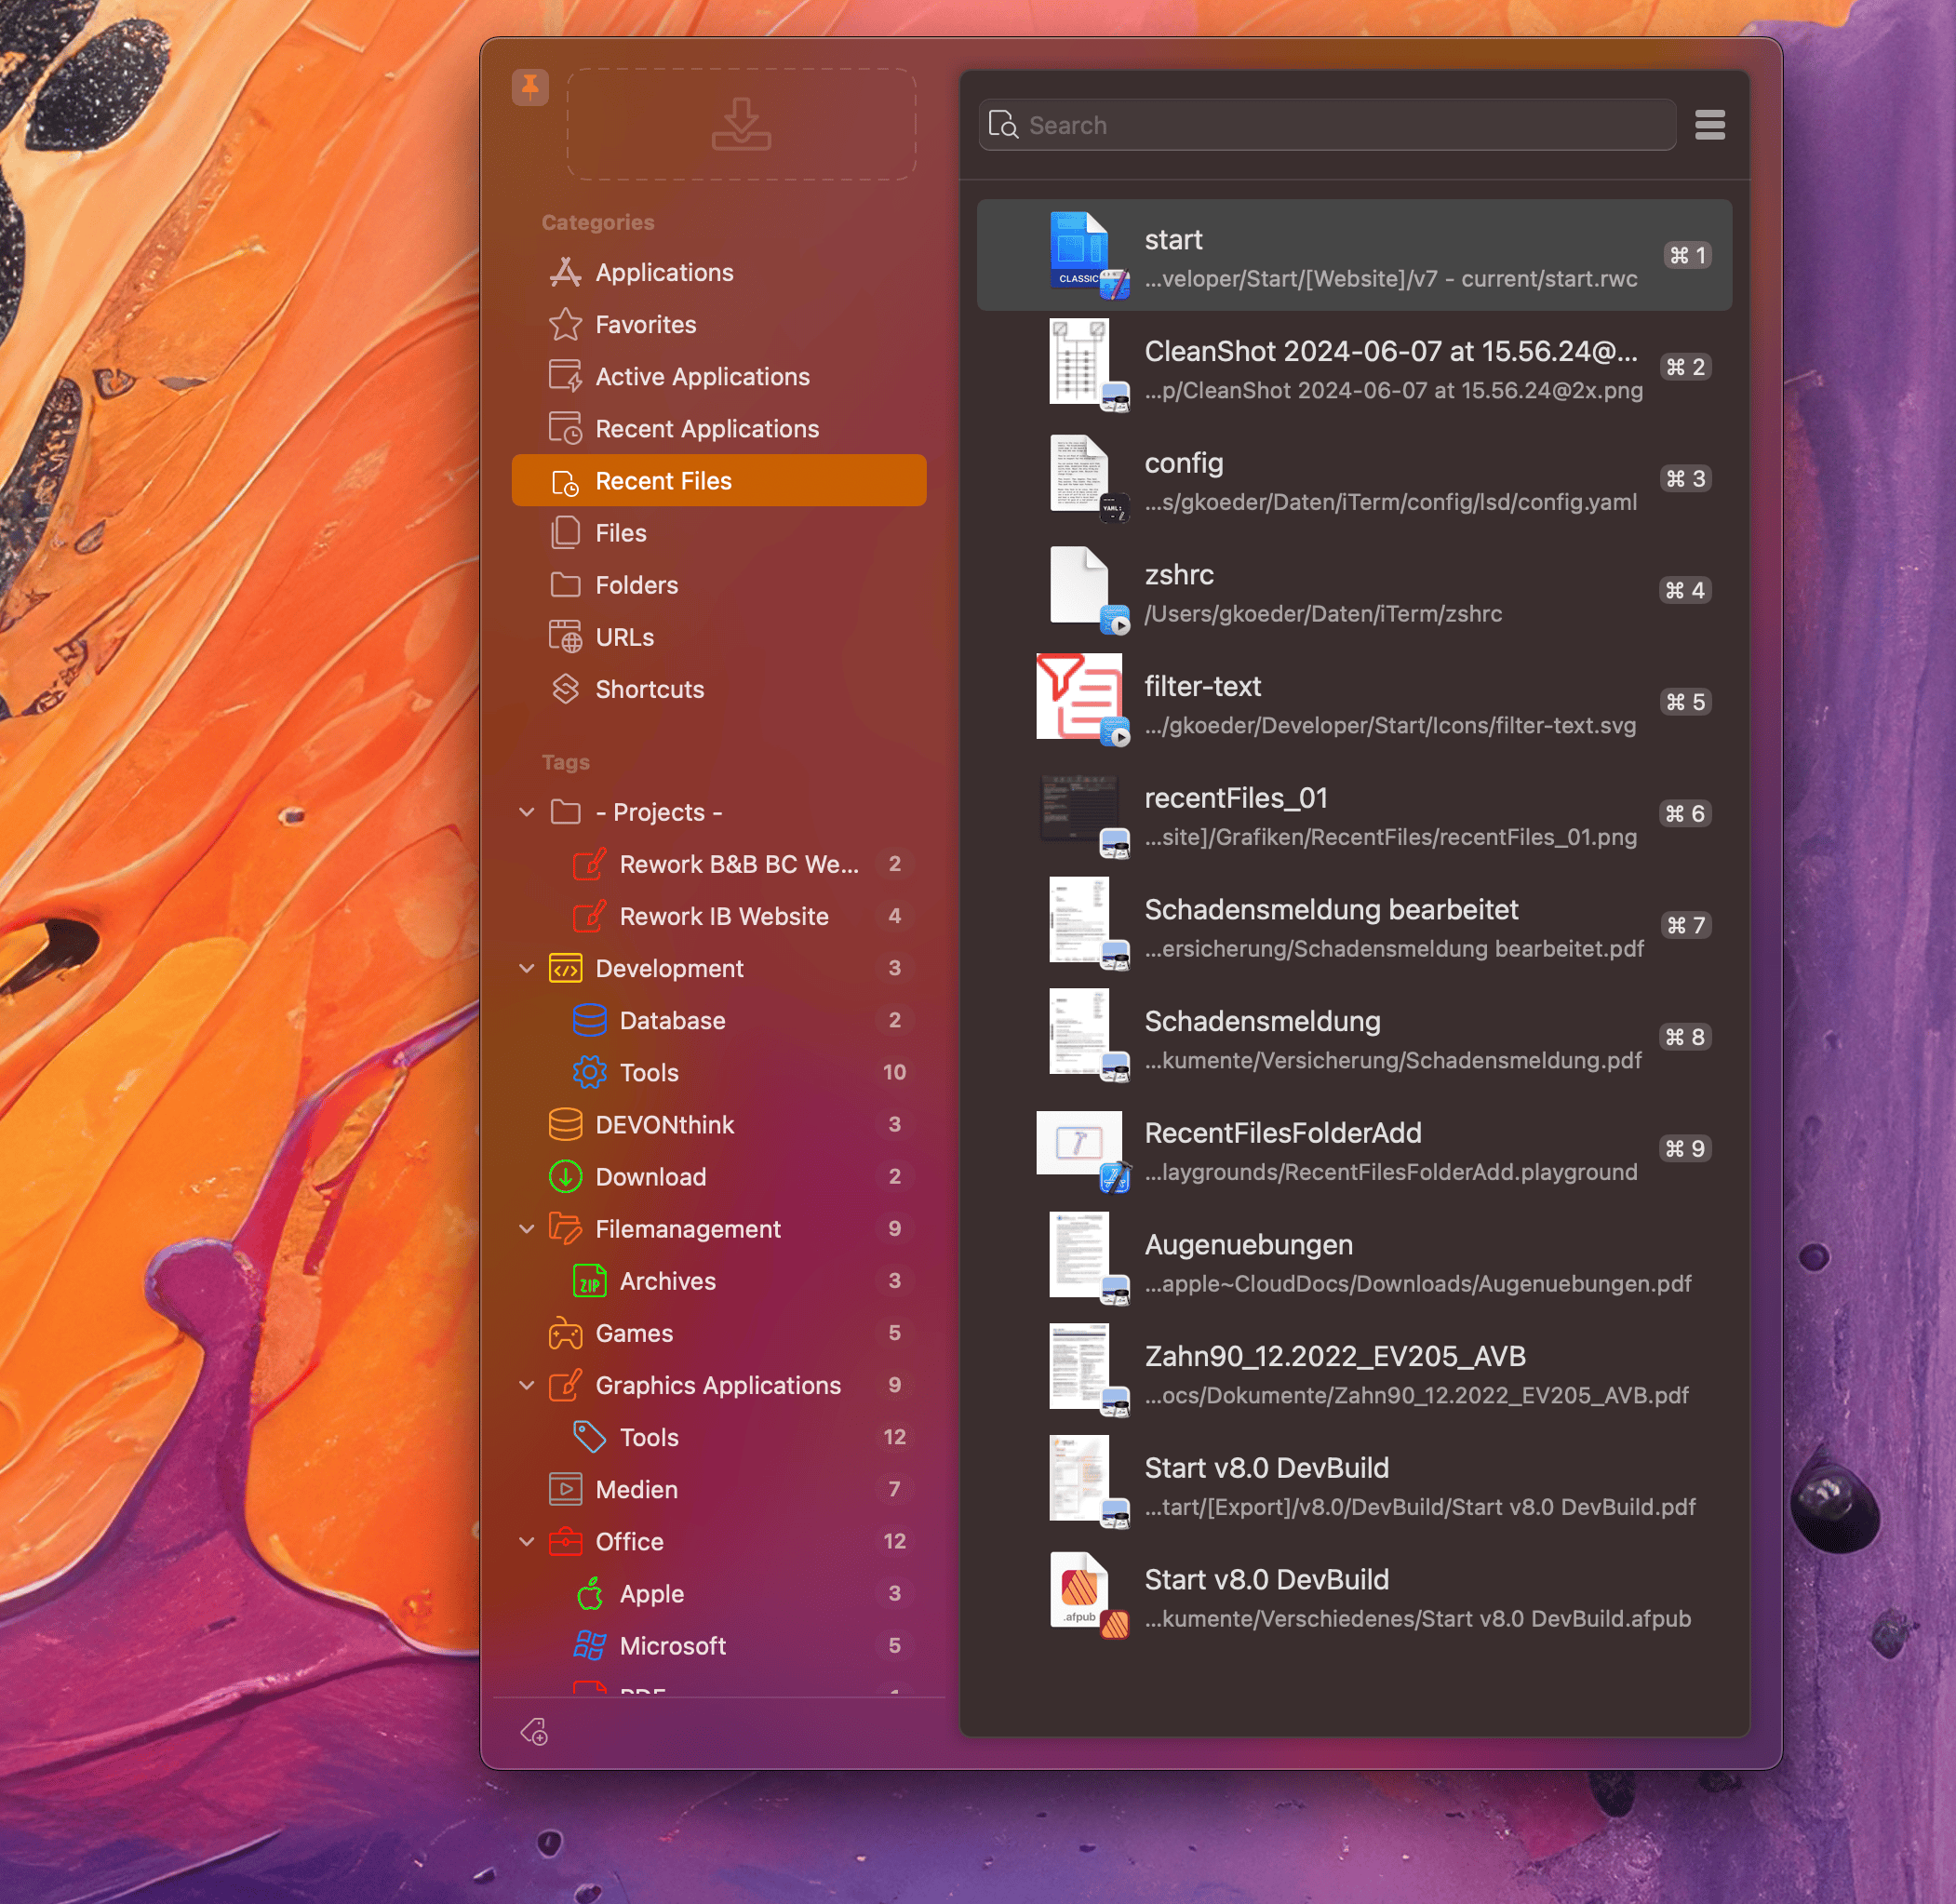Click the URLs globe icon
The image size is (1956, 1904).
pyautogui.click(x=565, y=636)
